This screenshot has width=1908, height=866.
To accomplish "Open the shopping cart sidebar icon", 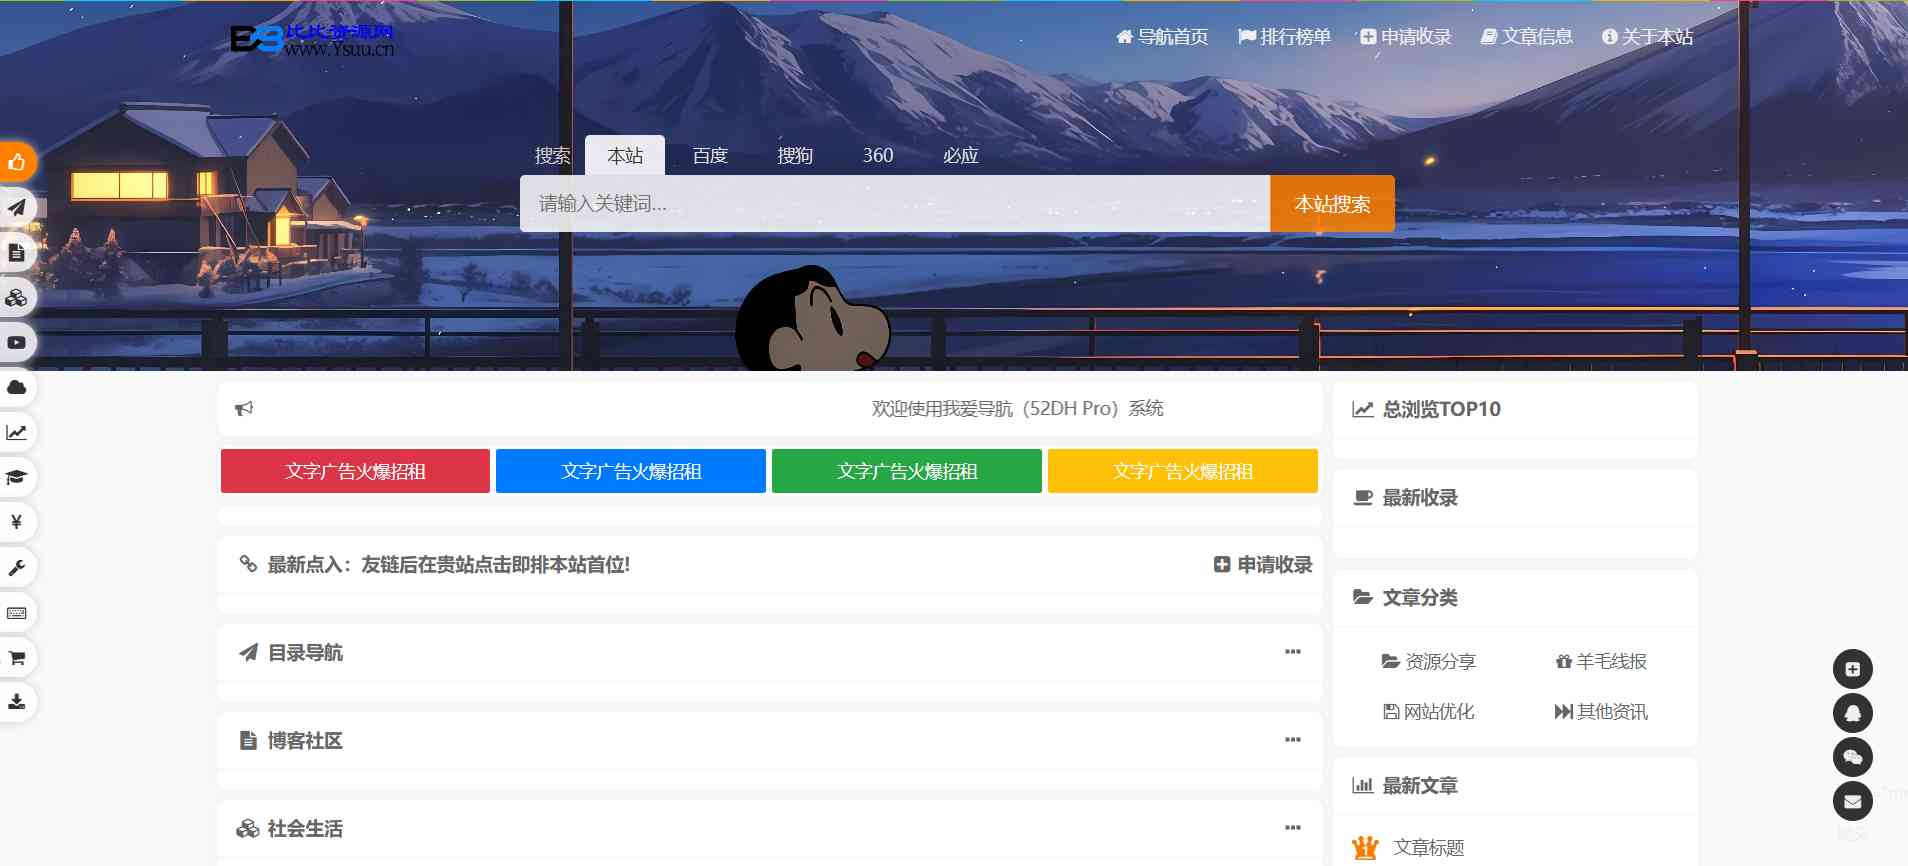I will coord(17,658).
